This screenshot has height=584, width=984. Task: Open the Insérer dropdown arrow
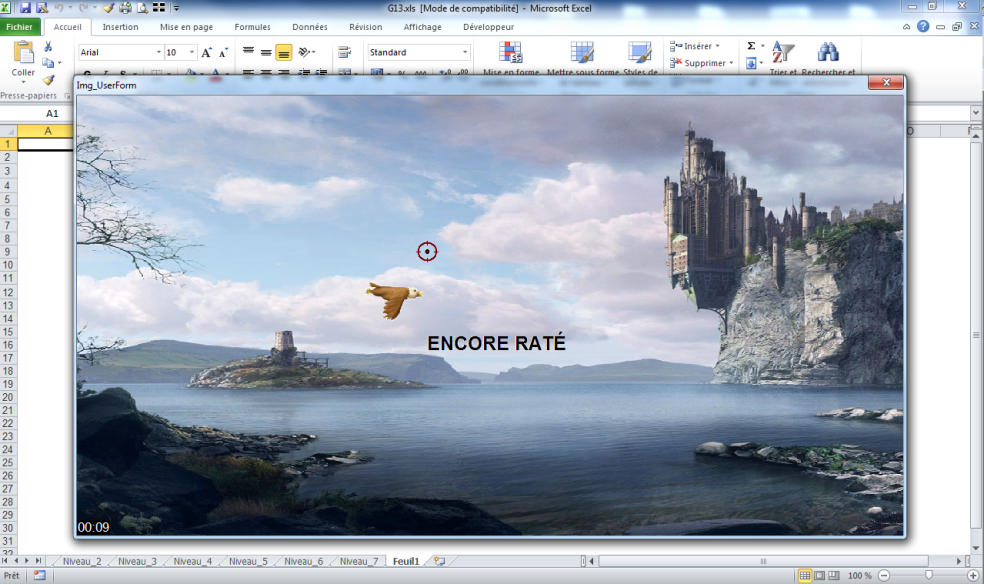[x=717, y=46]
